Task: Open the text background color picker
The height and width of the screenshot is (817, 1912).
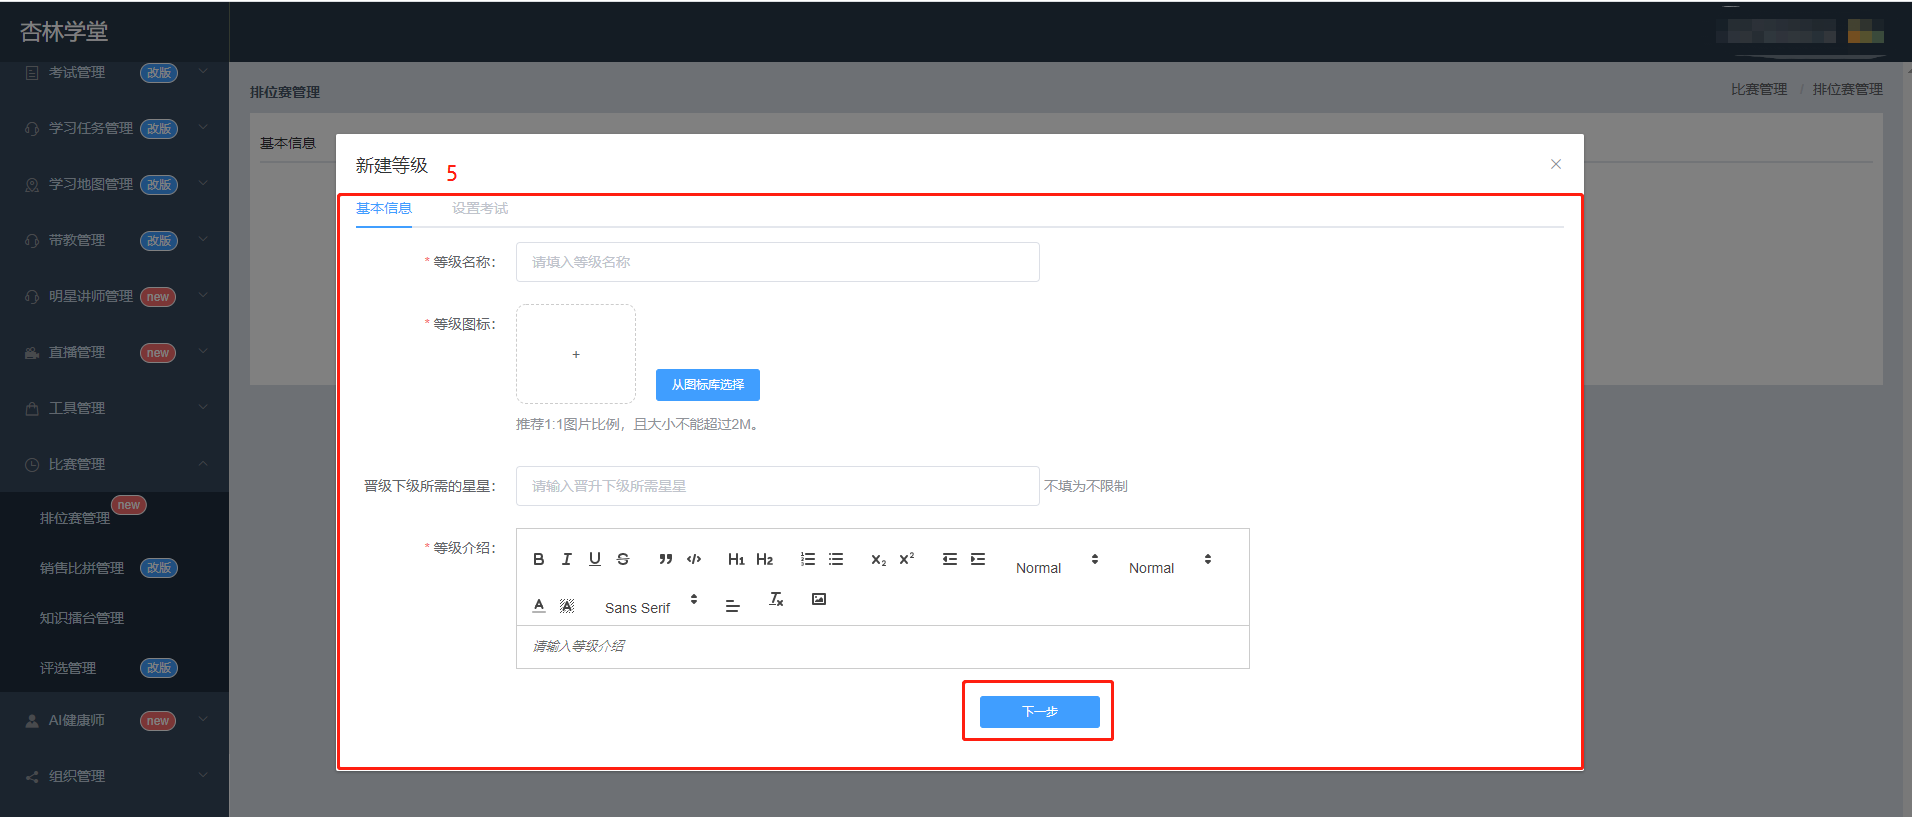Action: coord(567,605)
